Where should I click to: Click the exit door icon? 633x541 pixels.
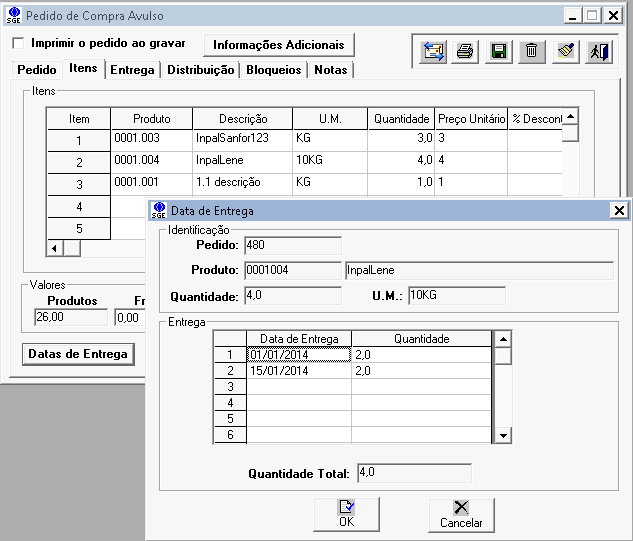598,51
